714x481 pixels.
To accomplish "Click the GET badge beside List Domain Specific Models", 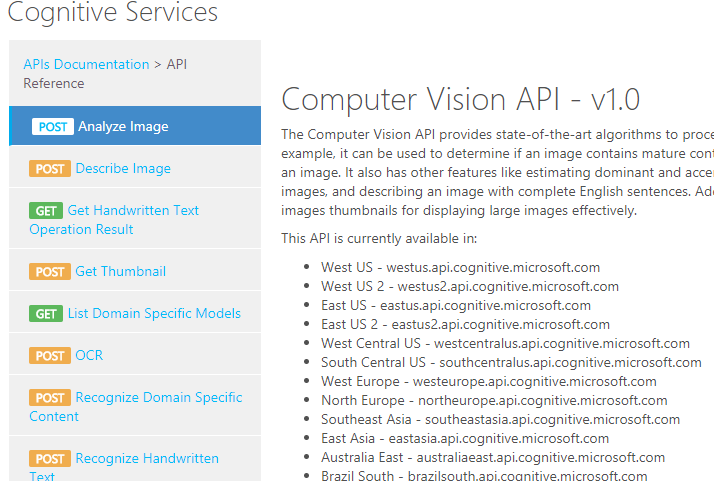I will (46, 314).
